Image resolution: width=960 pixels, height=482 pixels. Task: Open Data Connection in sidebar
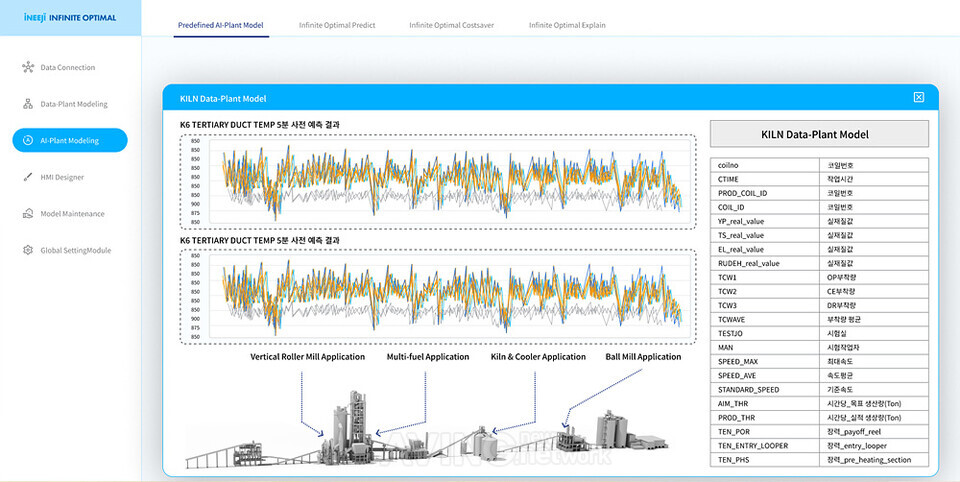(67, 67)
